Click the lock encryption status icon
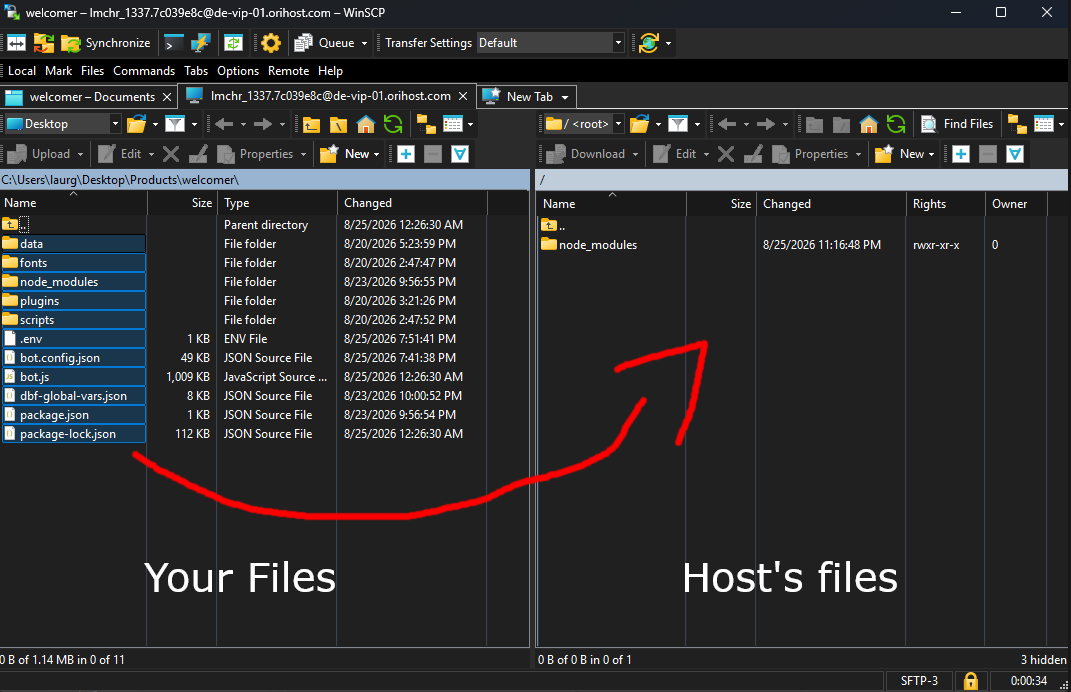The width and height of the screenshot is (1071, 692). tap(970, 681)
